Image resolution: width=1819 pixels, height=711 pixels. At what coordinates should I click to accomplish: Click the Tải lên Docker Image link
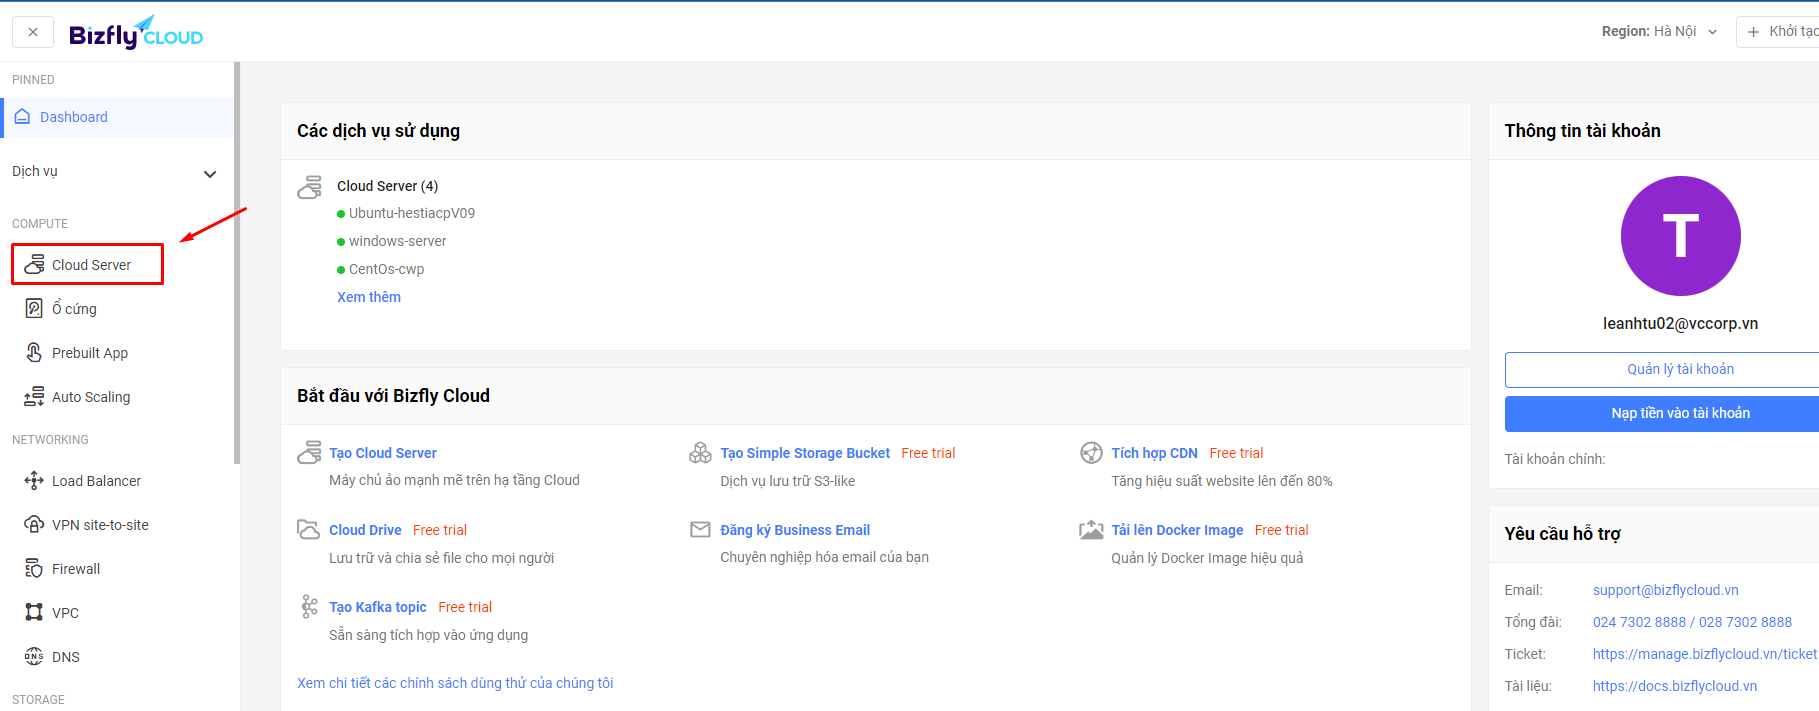click(1177, 530)
